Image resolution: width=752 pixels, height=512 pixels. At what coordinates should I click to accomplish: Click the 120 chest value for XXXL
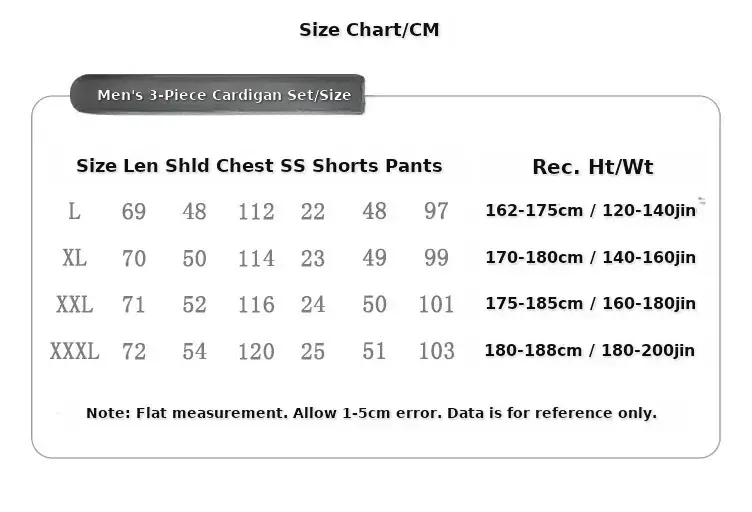[256, 351]
